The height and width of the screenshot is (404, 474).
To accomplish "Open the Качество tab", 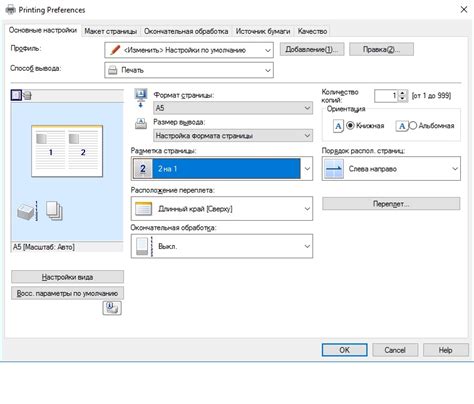I will coord(312,31).
